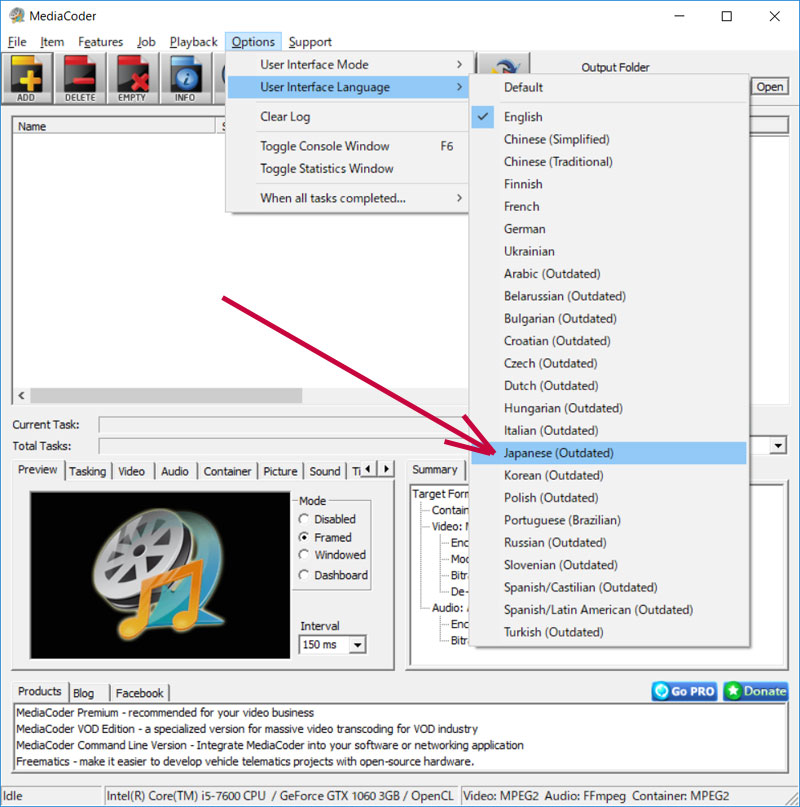Image resolution: width=800 pixels, height=807 pixels.
Task: Click the ADD toolbar icon
Action: click(x=27, y=78)
